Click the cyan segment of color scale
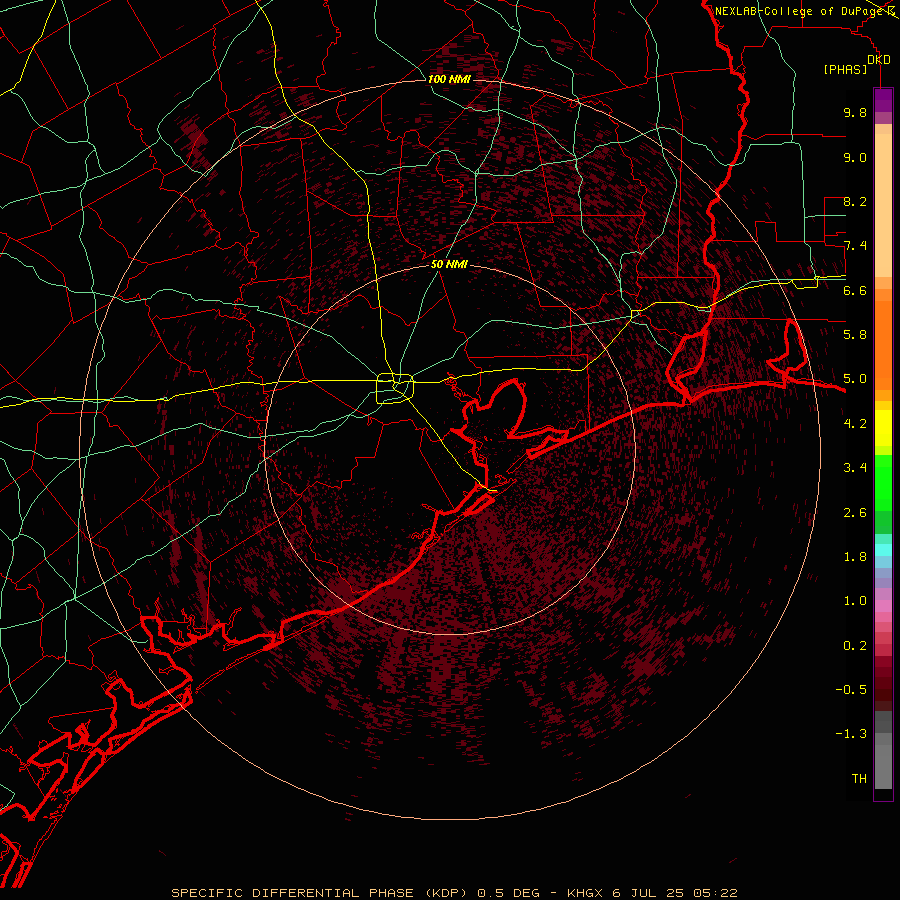Screen dimensions: 900x900 coord(883,550)
